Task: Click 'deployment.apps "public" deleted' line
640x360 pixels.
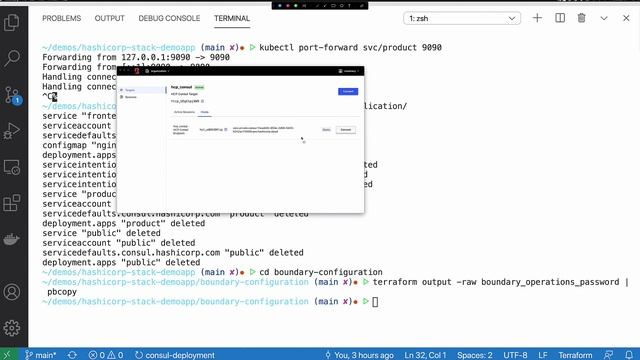Action: 121,262
